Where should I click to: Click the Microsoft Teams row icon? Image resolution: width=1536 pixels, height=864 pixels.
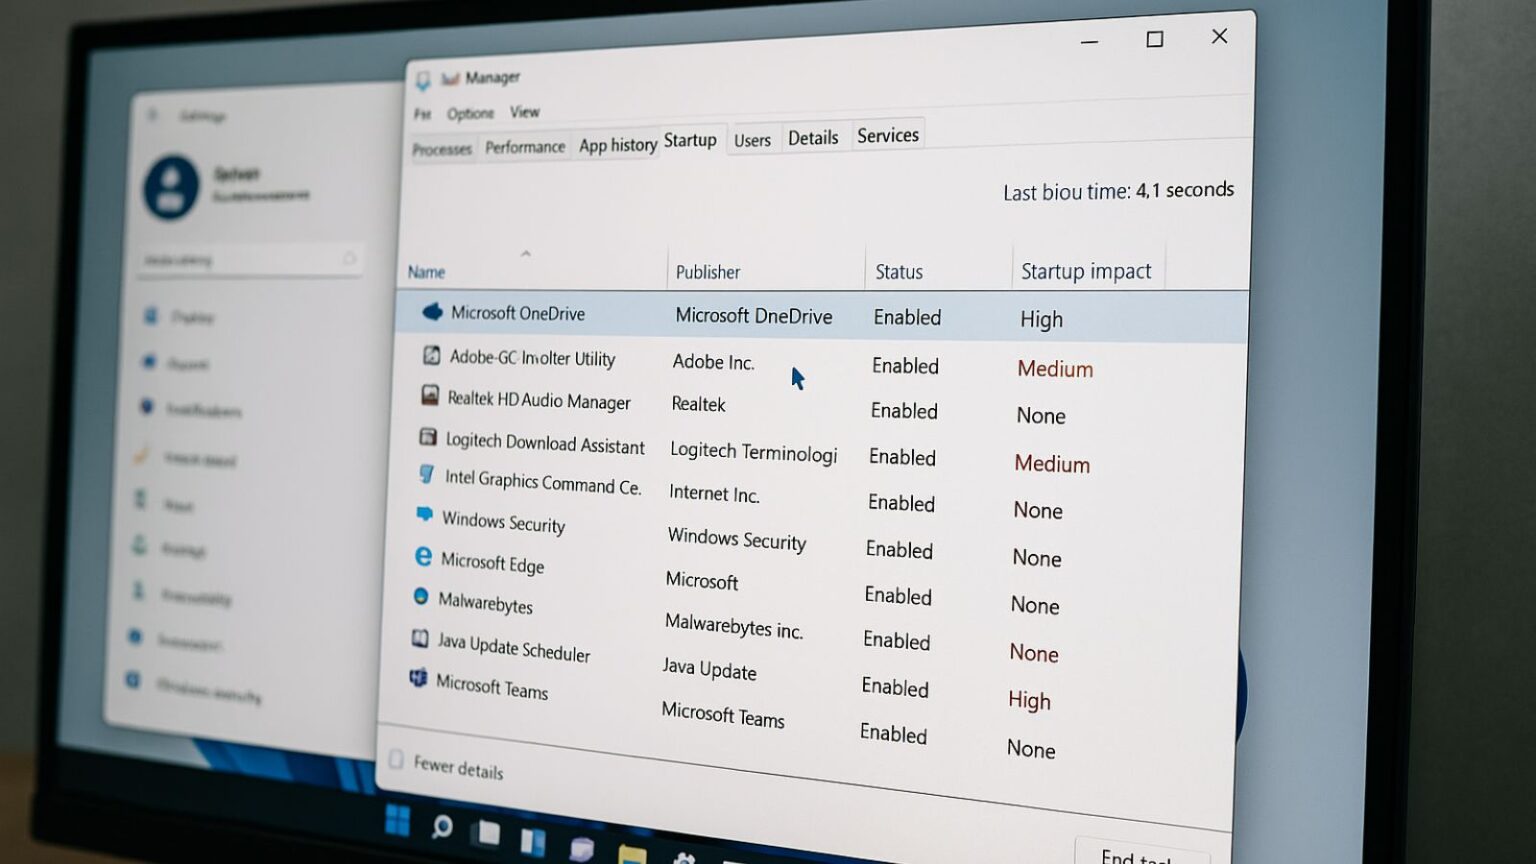(418, 678)
